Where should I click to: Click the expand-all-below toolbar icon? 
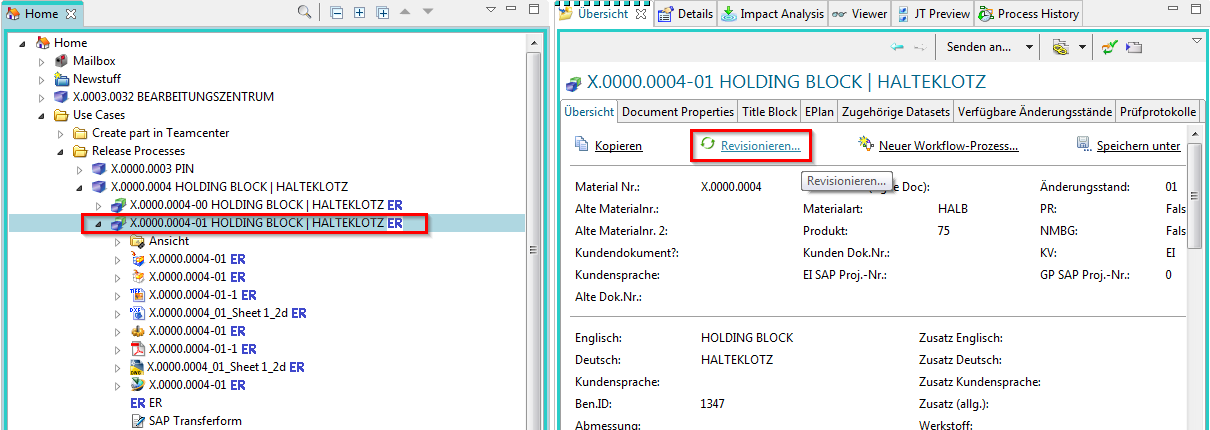(383, 12)
